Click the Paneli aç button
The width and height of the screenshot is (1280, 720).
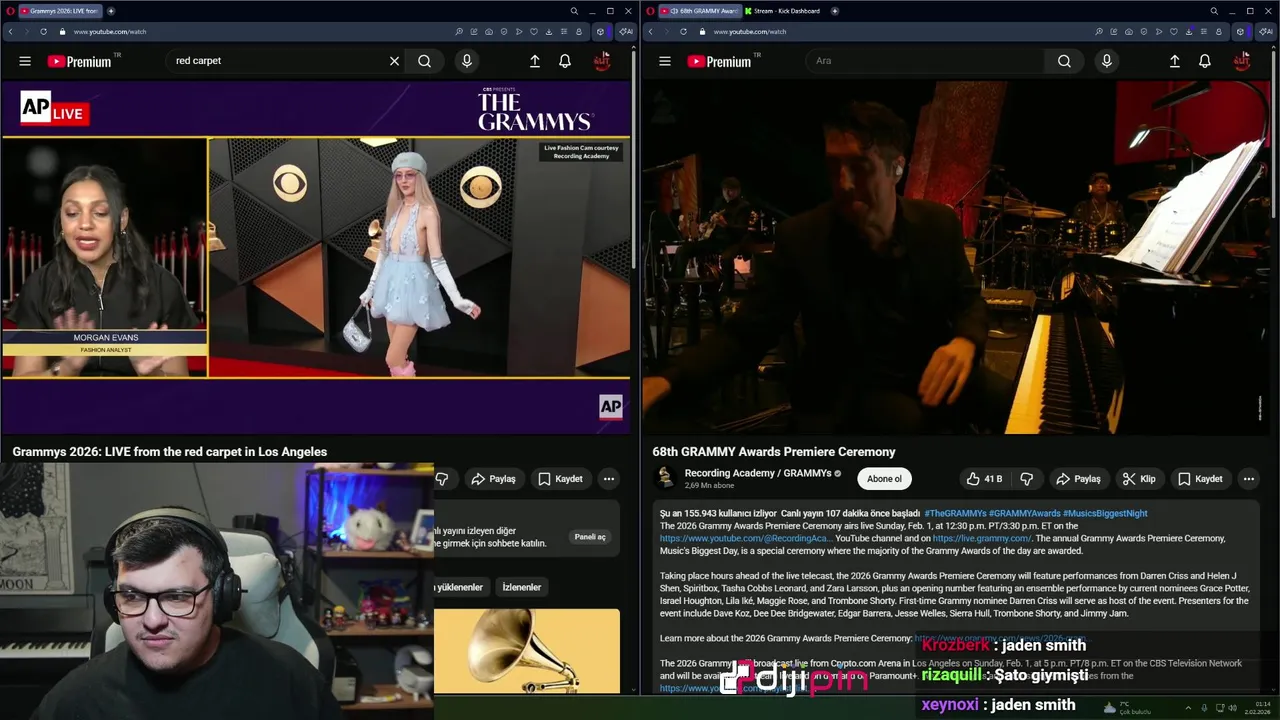(590, 537)
